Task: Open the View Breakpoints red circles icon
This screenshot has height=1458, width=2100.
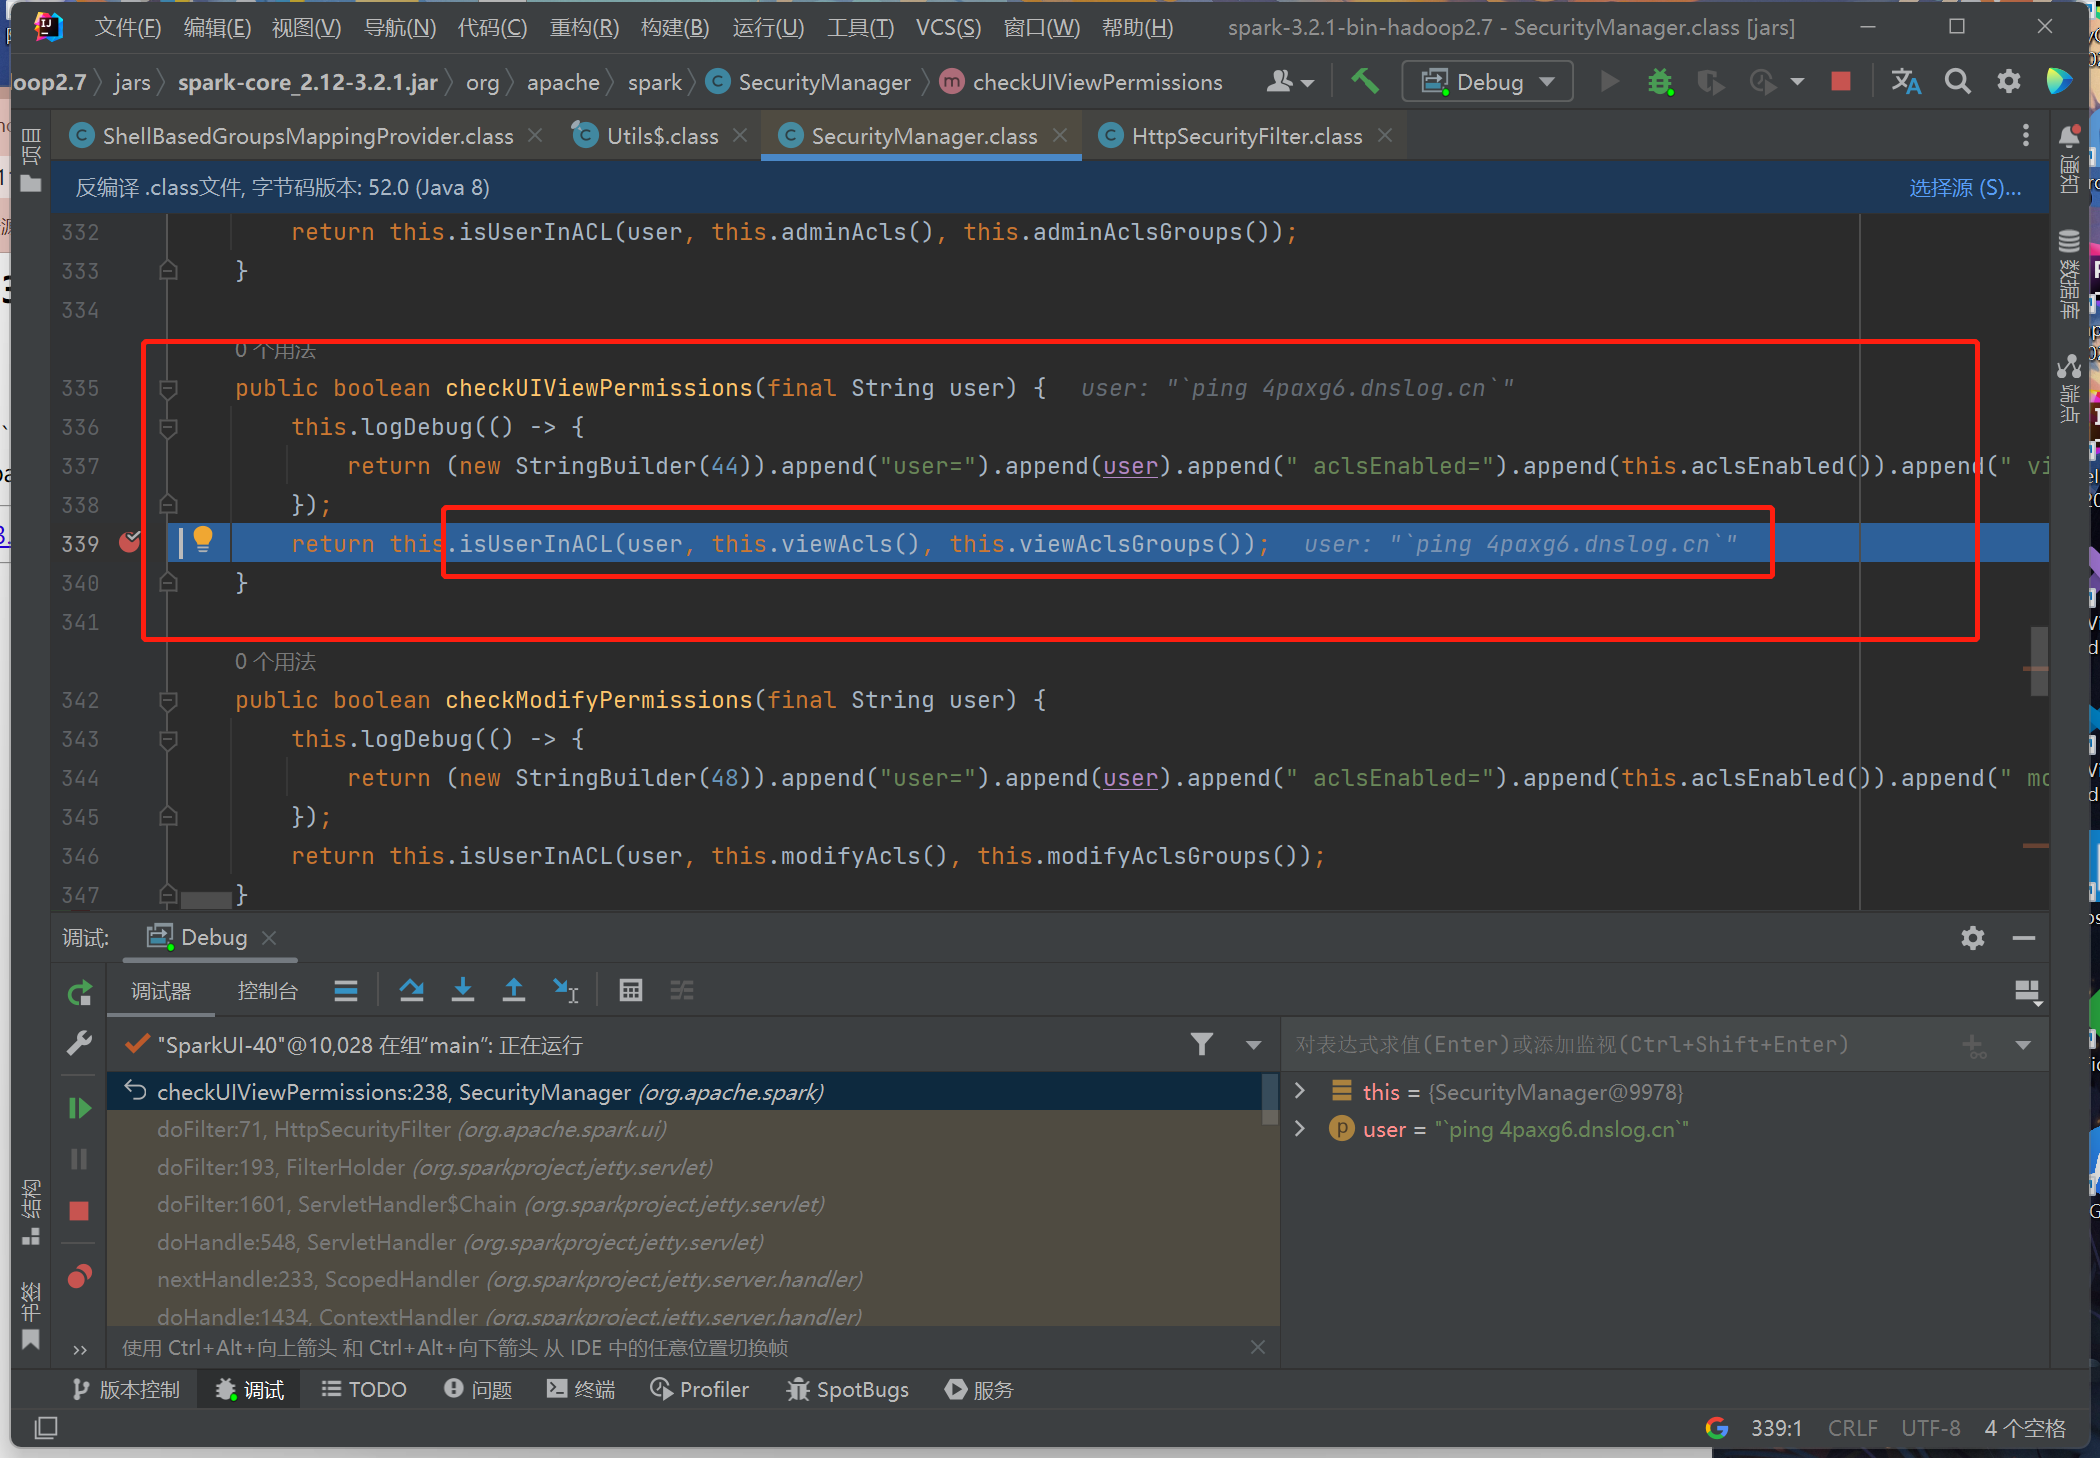Action: click(x=79, y=1277)
